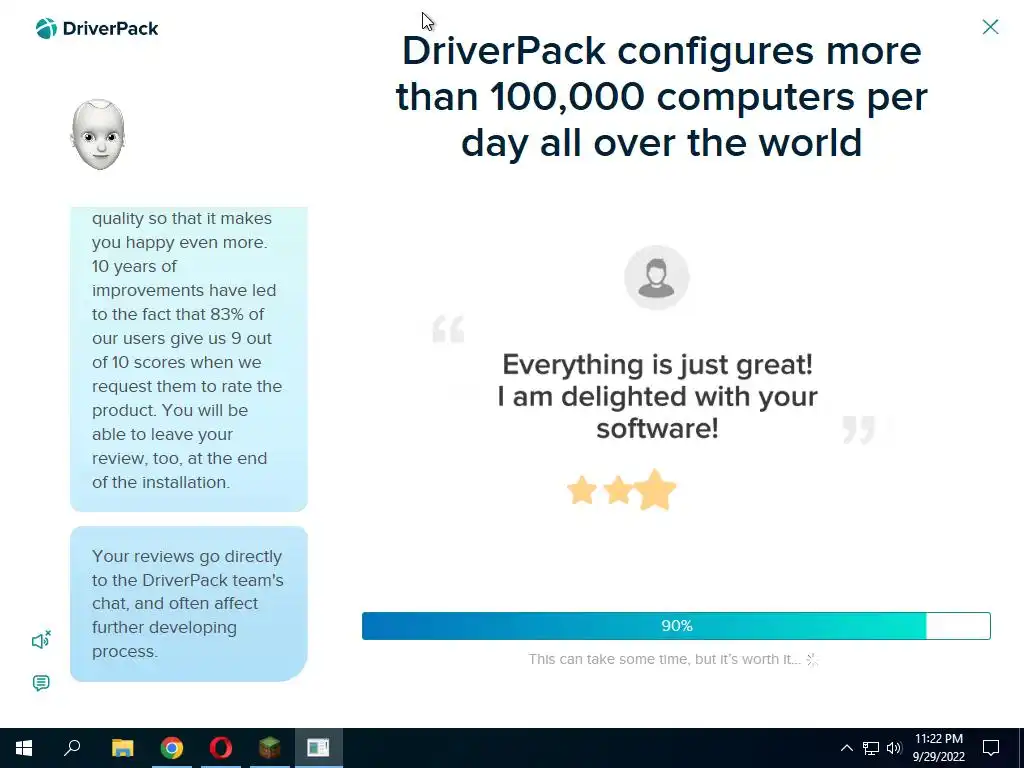Click the assistant avatar face

tap(98, 135)
